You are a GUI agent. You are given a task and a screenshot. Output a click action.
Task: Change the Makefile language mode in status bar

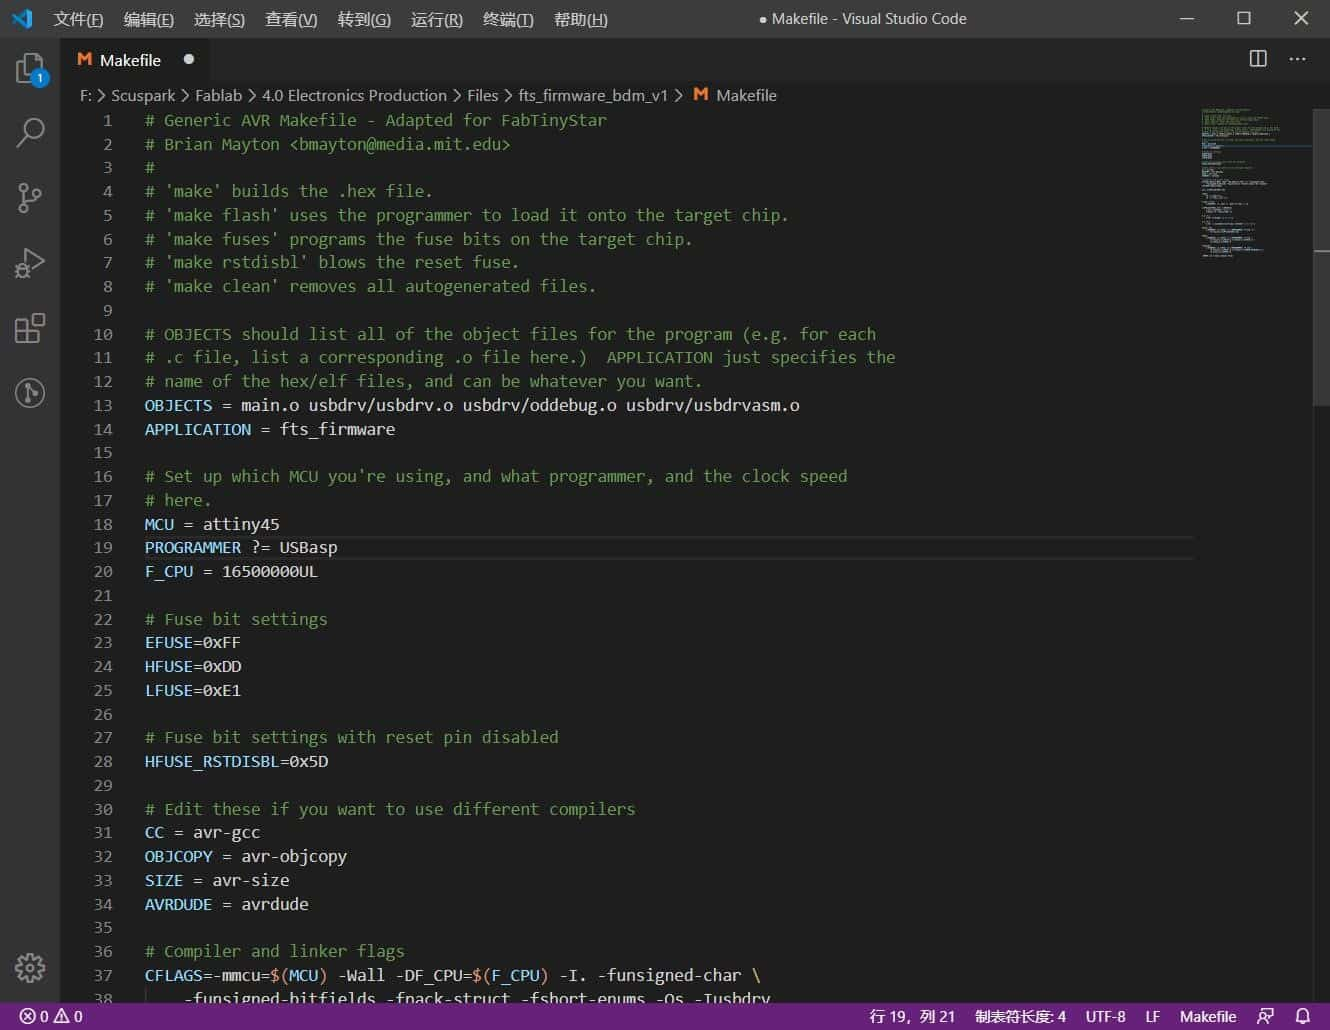click(x=1207, y=1016)
